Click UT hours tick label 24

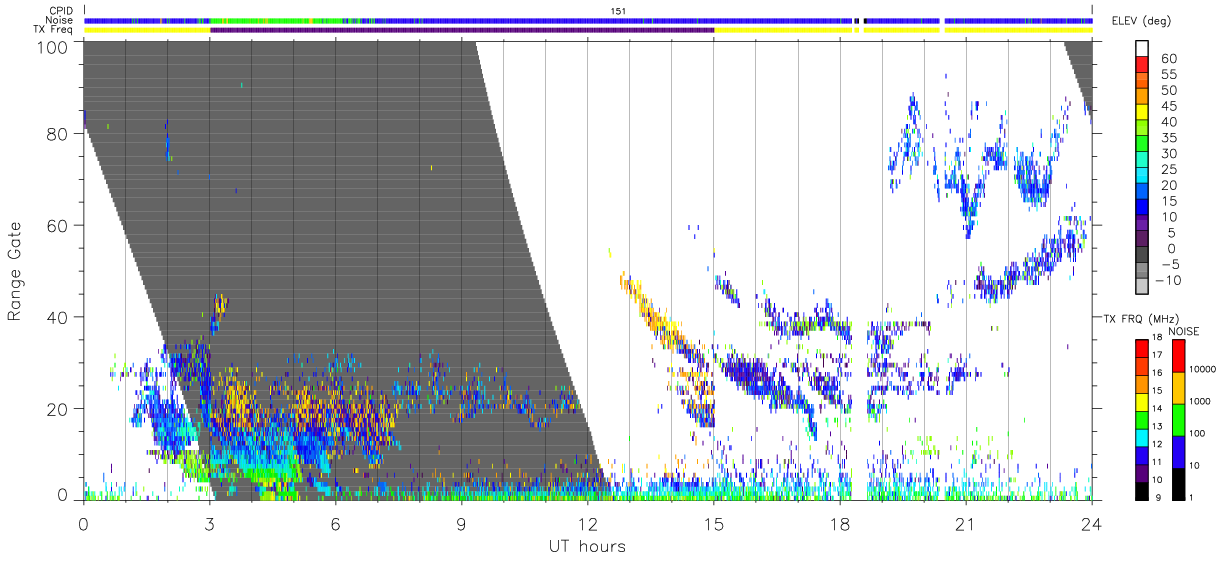click(1092, 524)
